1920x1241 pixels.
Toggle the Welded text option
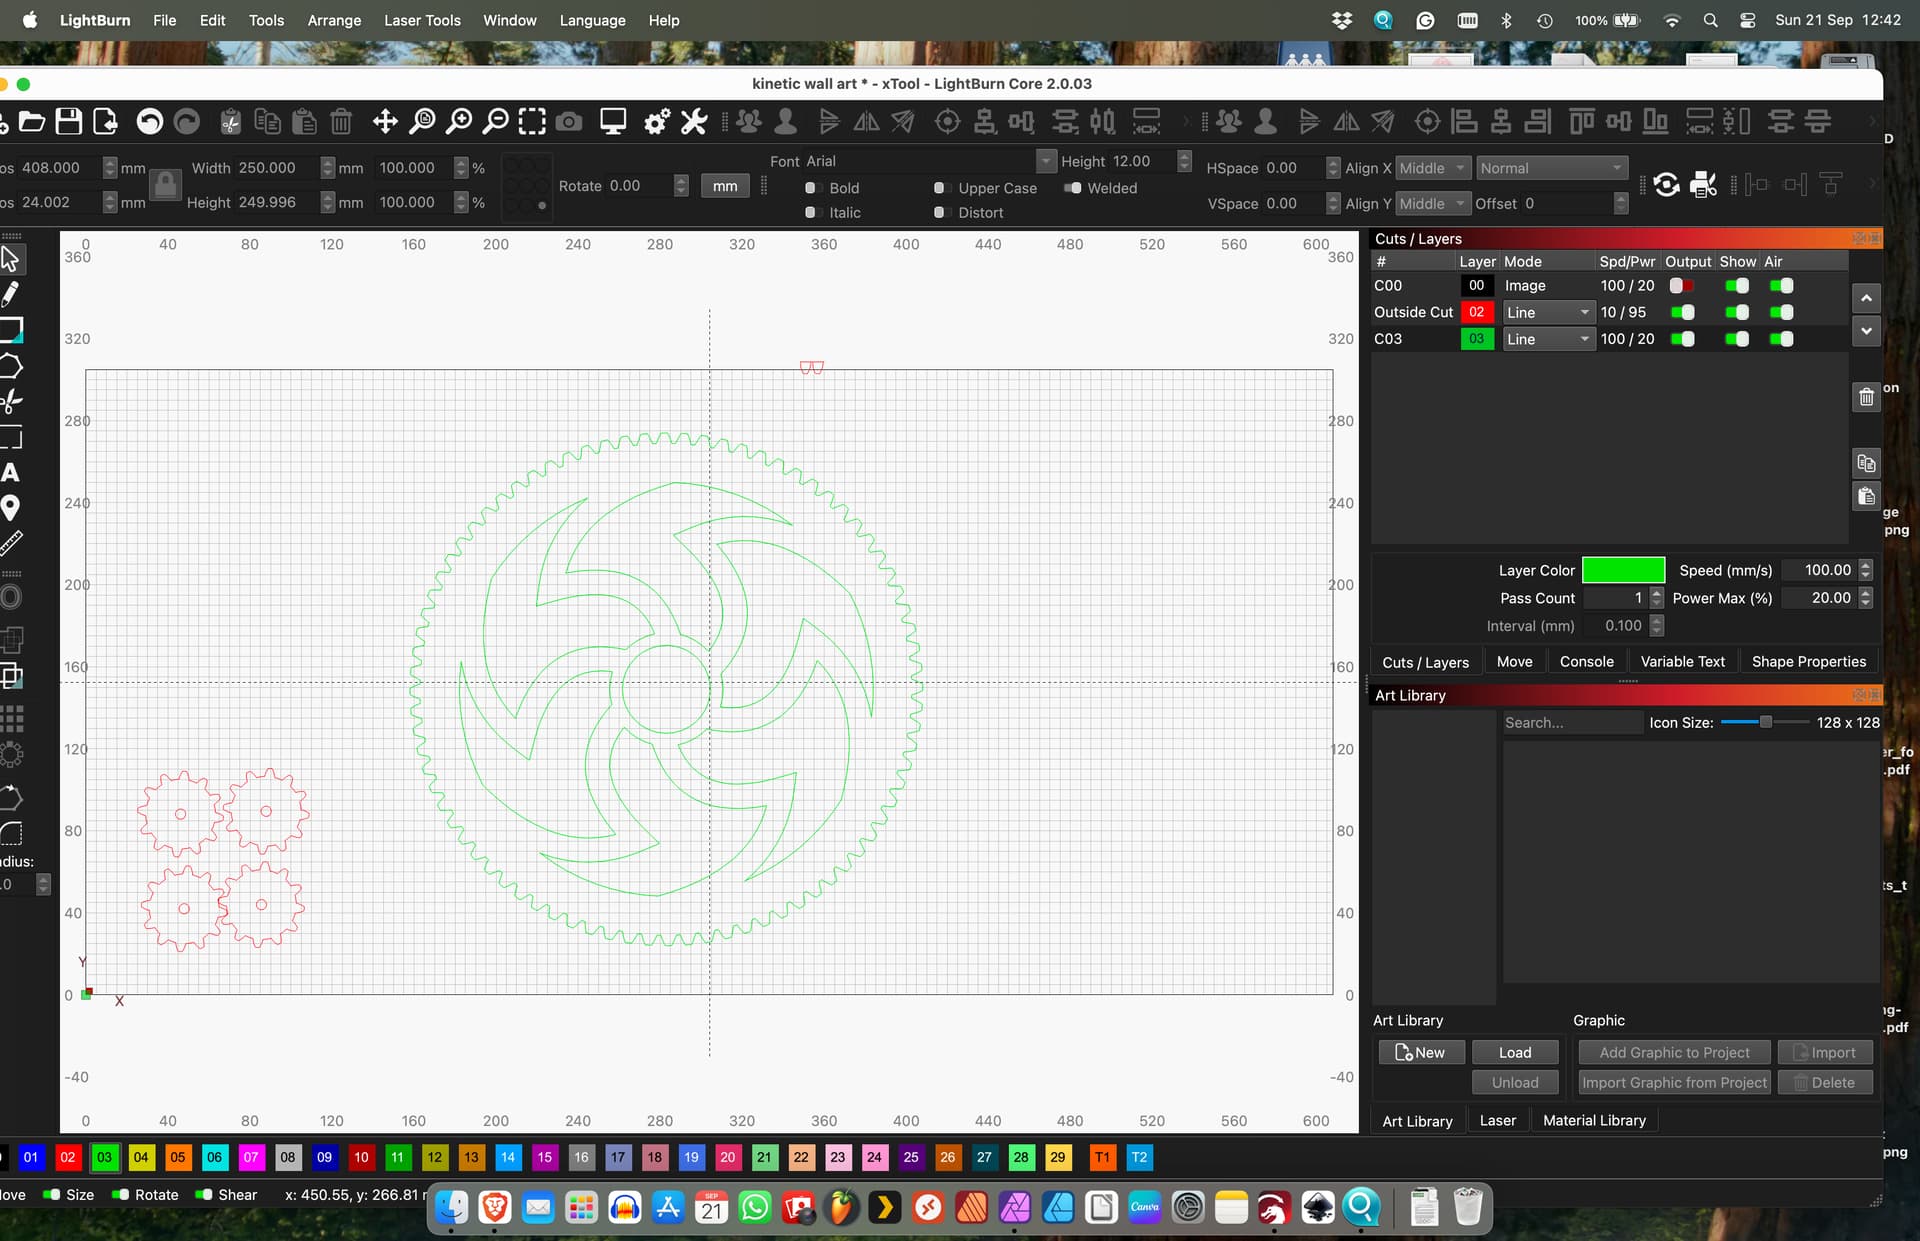tap(1072, 188)
